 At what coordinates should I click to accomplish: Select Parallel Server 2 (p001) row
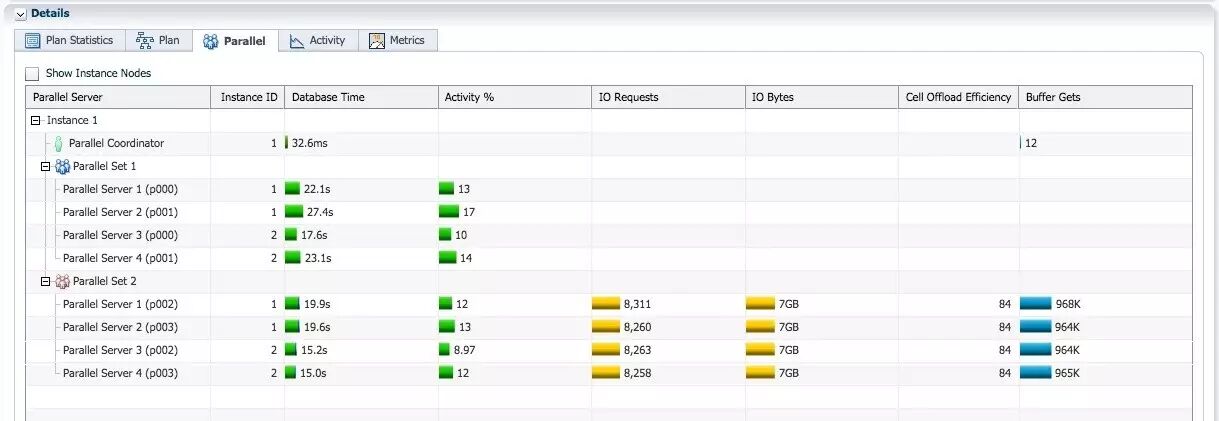[608, 212]
